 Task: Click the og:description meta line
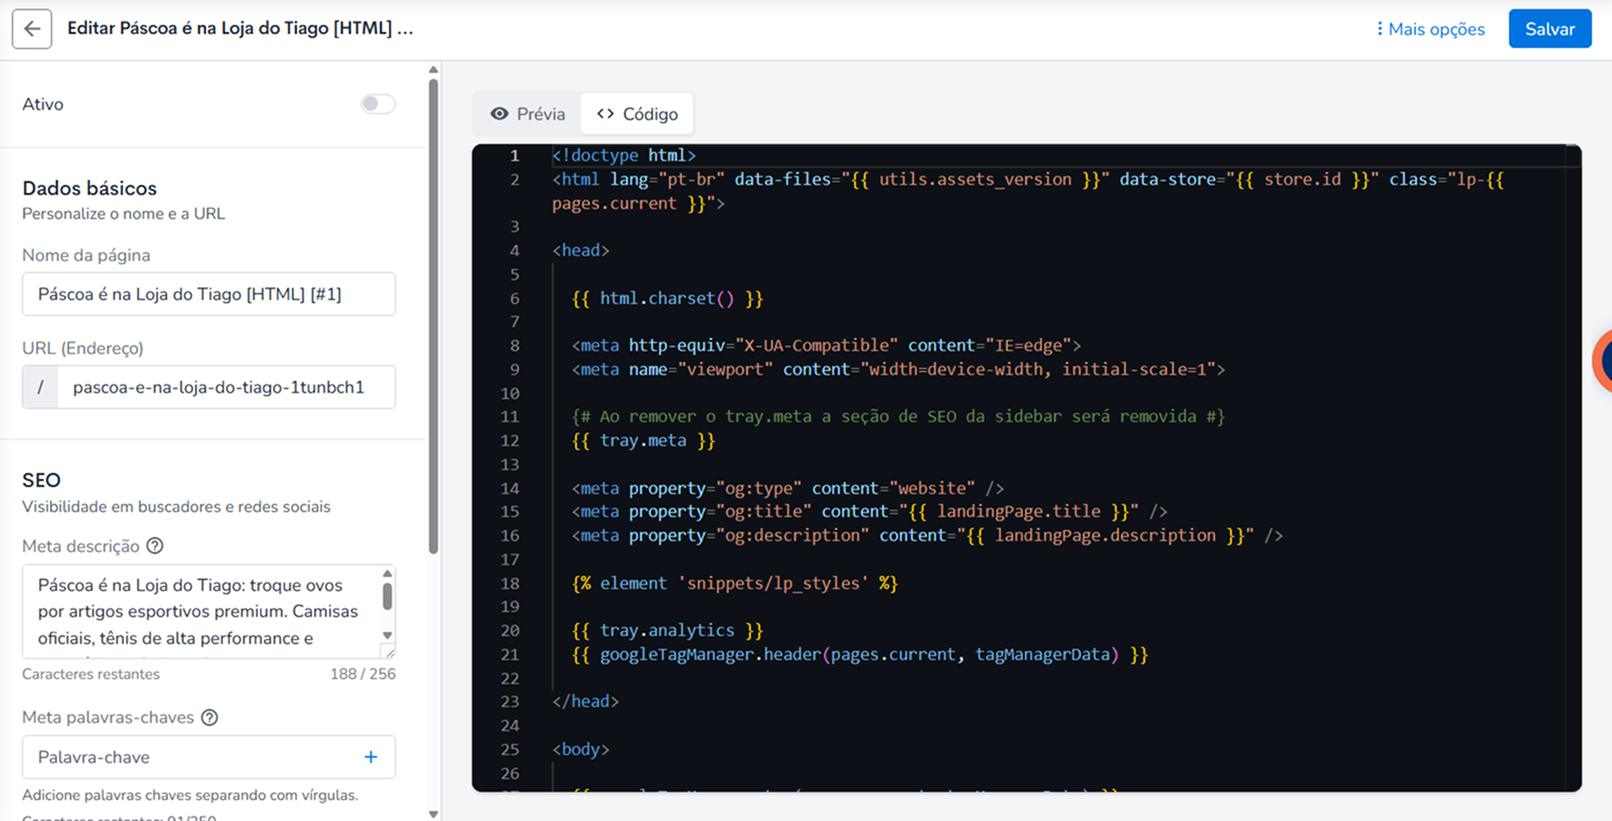(927, 535)
